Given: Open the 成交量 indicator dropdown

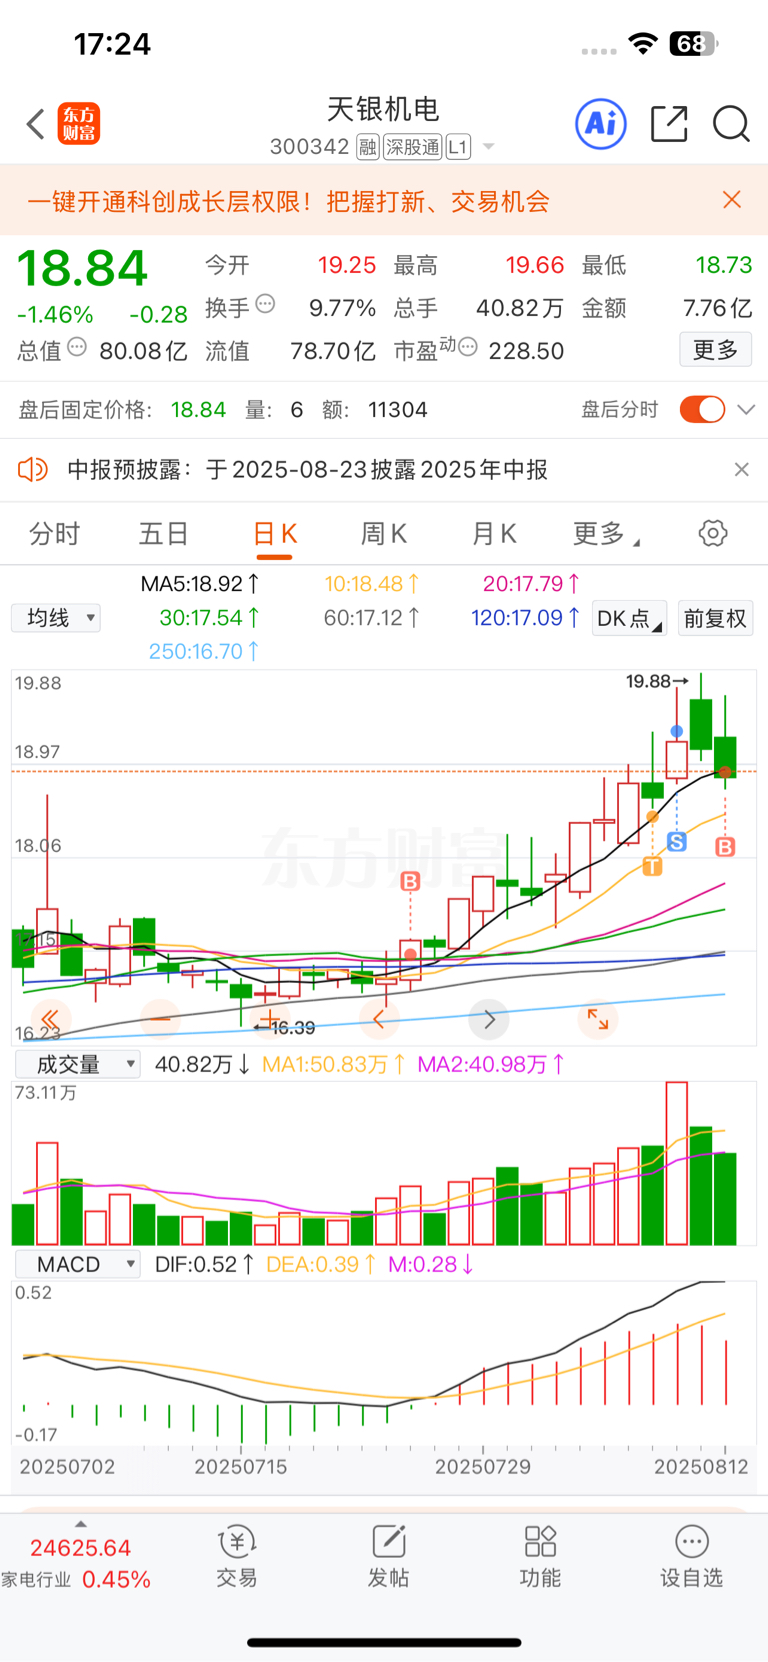Looking at the screenshot, I should point(78,1064).
